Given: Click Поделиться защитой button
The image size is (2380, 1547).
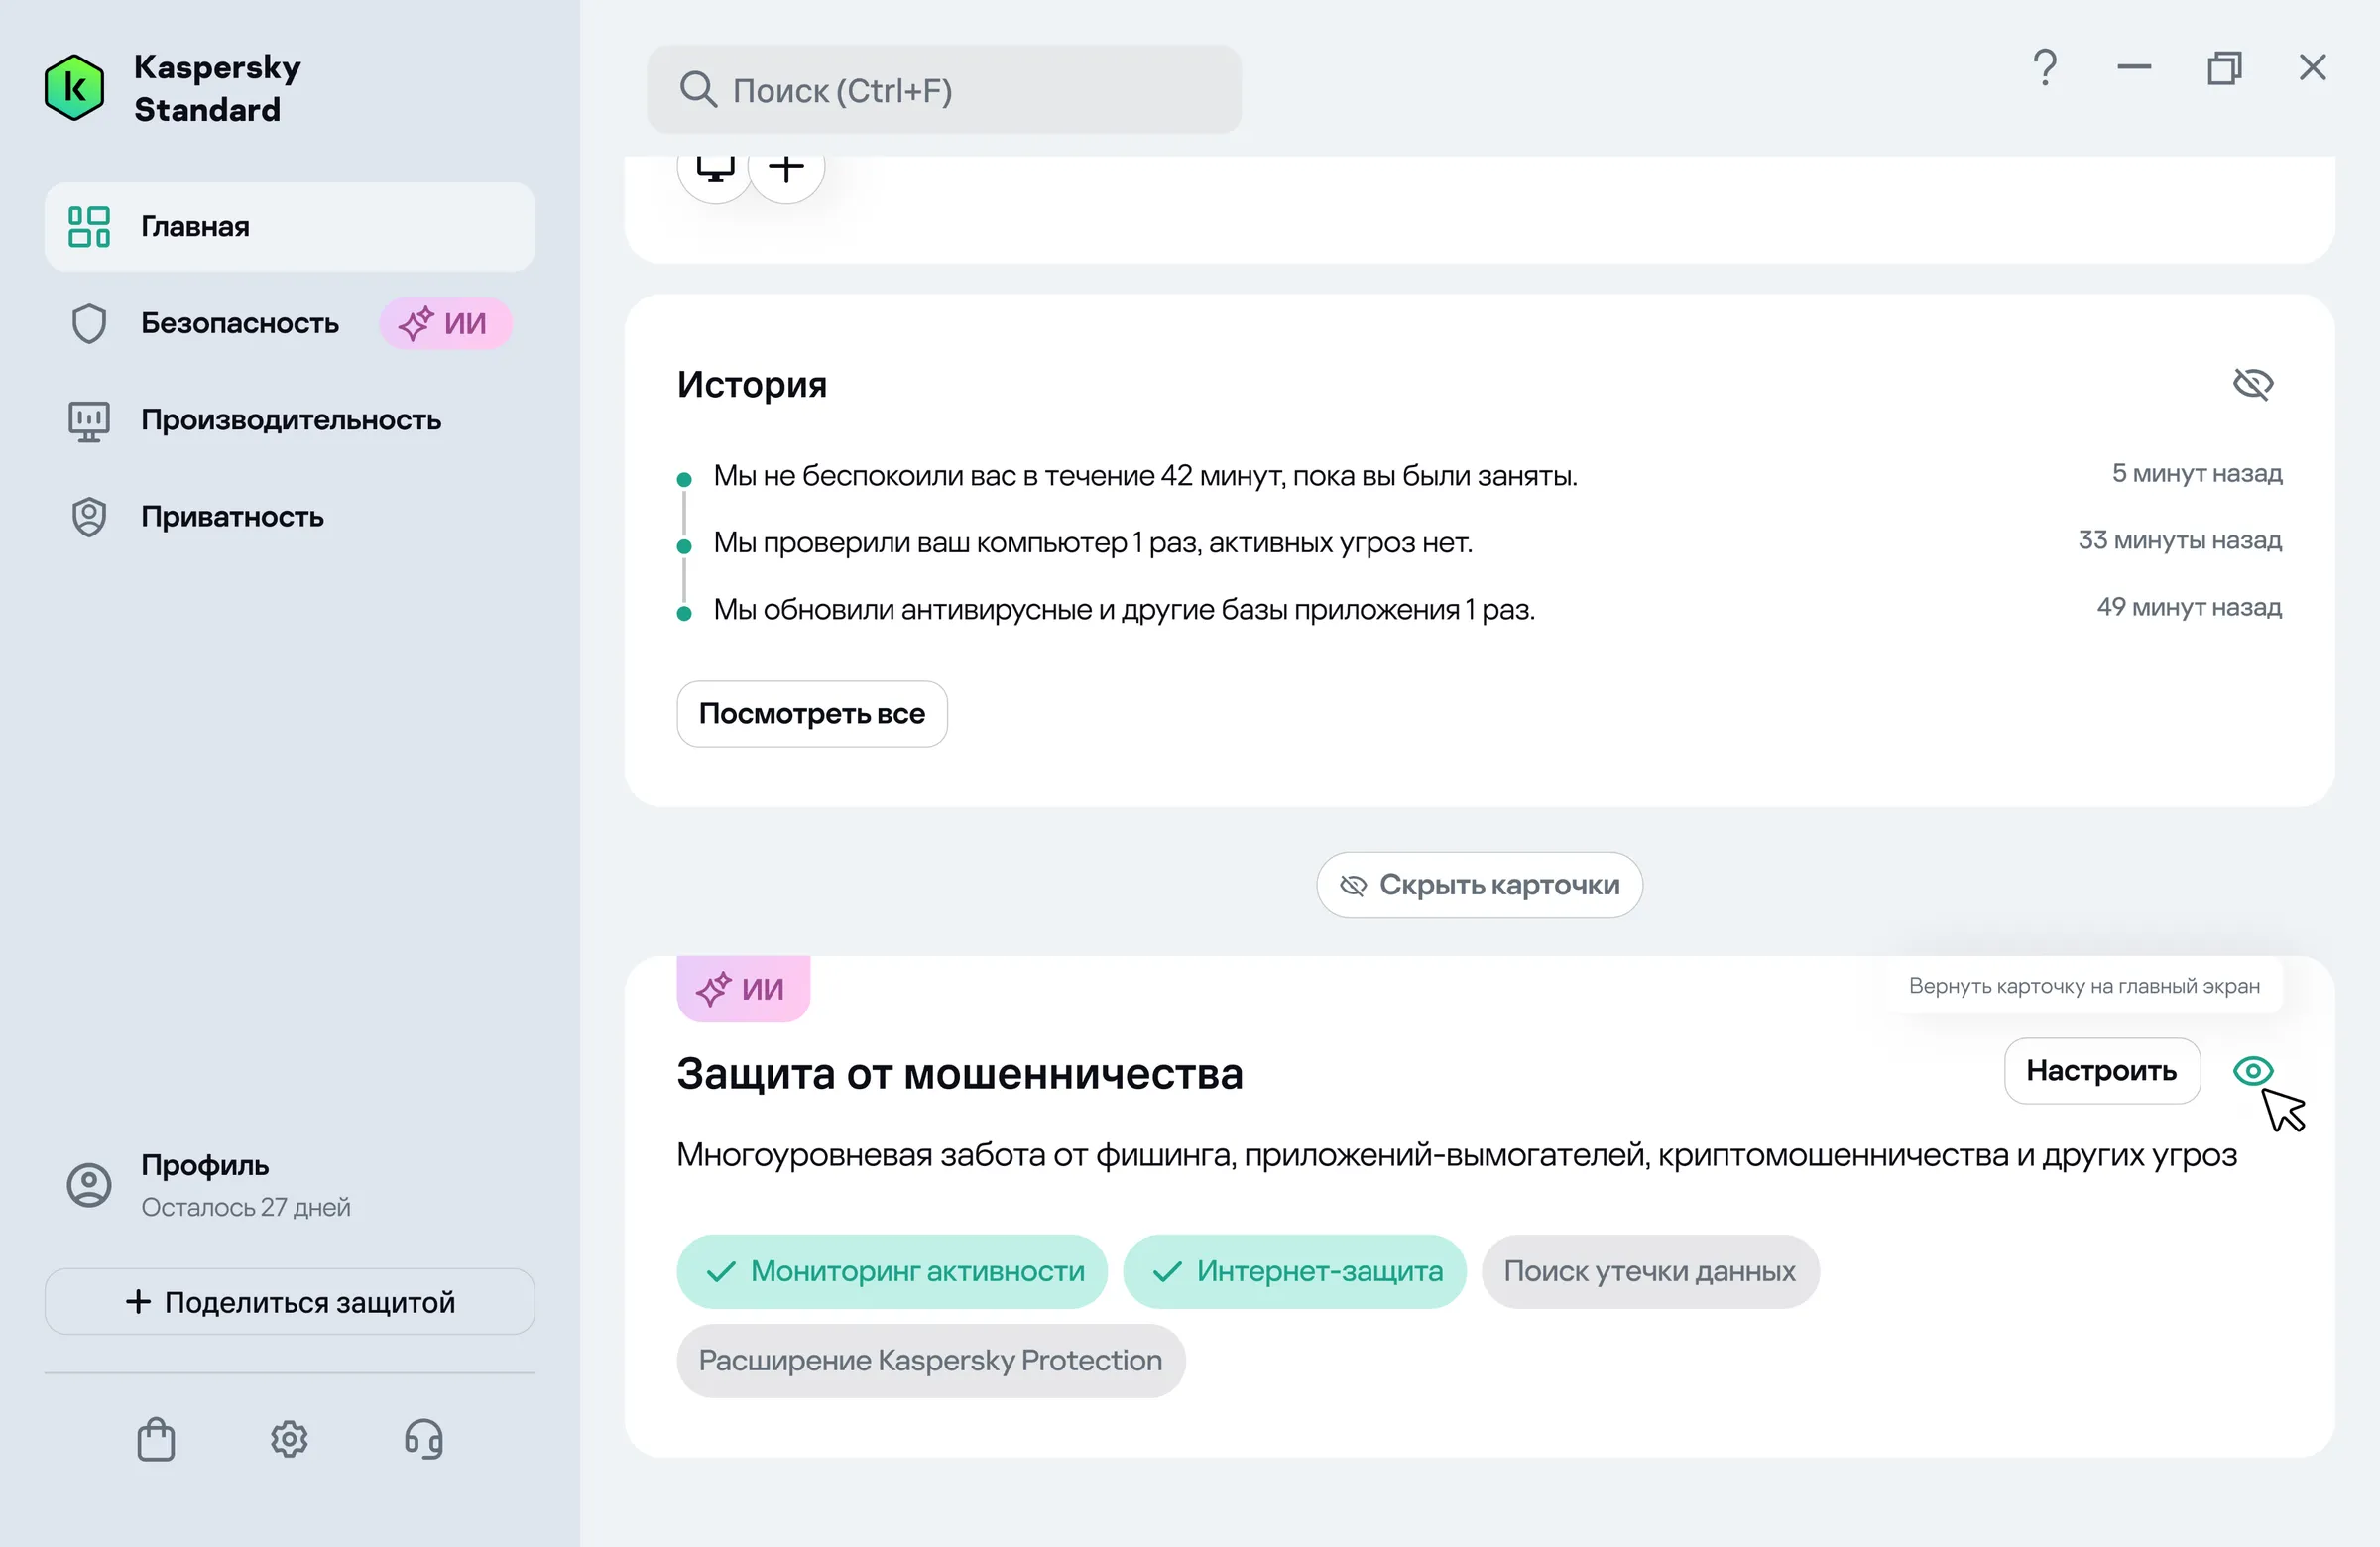Looking at the screenshot, I should point(290,1302).
